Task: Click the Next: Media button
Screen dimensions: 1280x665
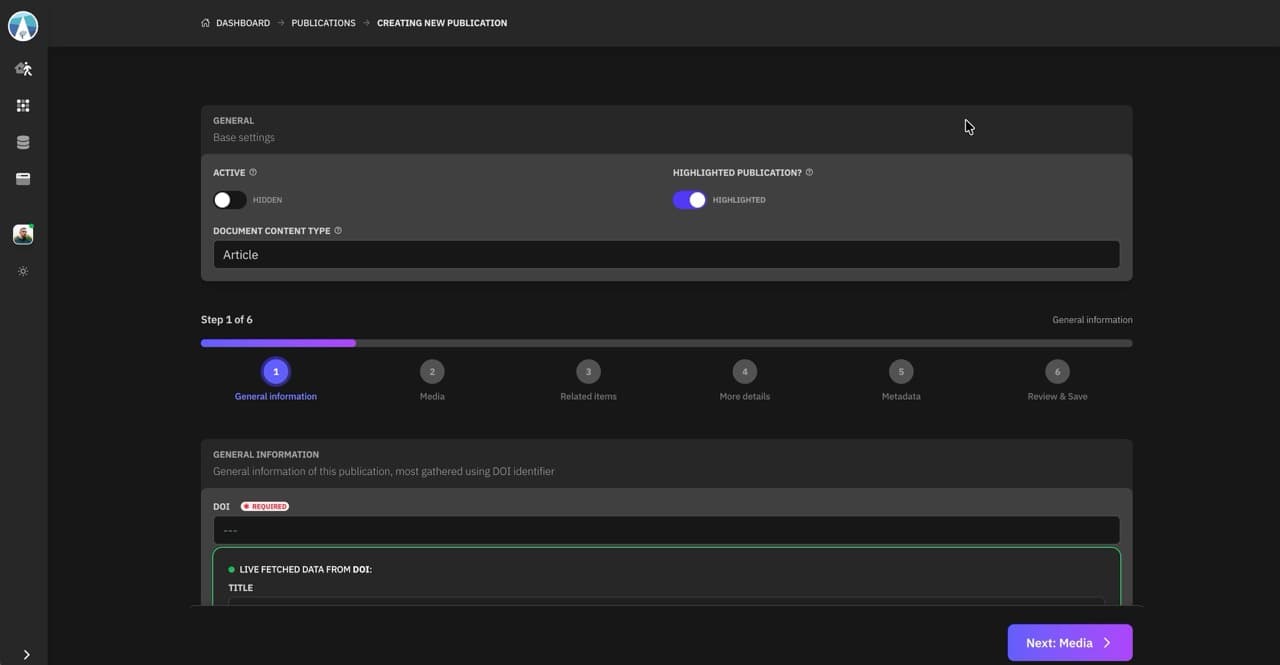Action: coord(1069,643)
